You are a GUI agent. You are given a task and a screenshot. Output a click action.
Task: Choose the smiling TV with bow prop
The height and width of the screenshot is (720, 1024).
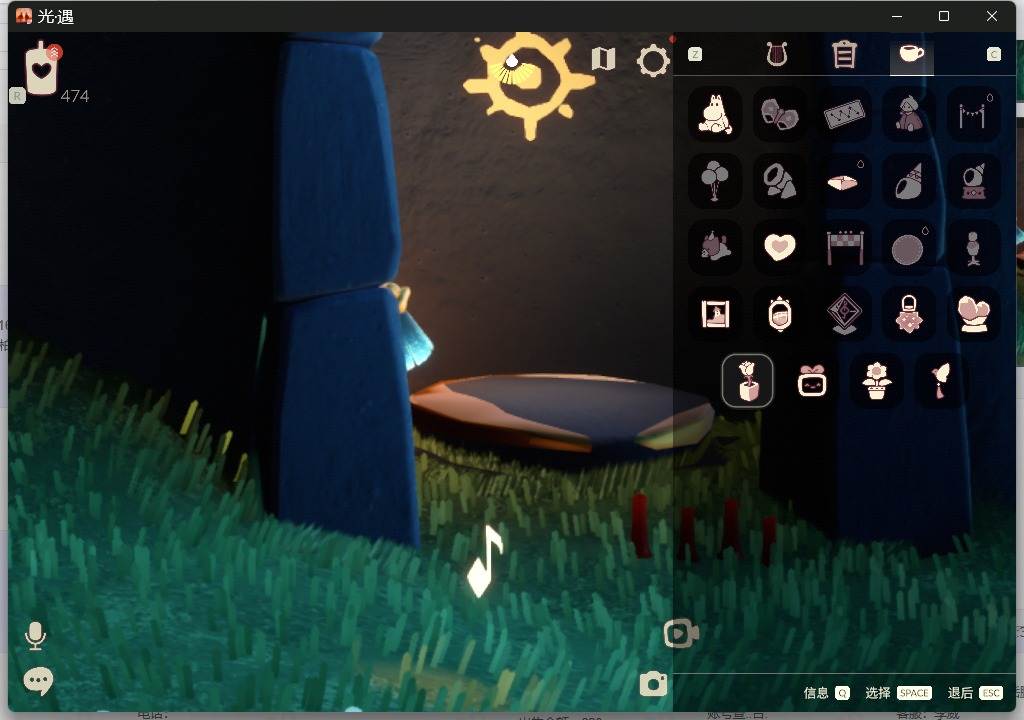click(812, 381)
